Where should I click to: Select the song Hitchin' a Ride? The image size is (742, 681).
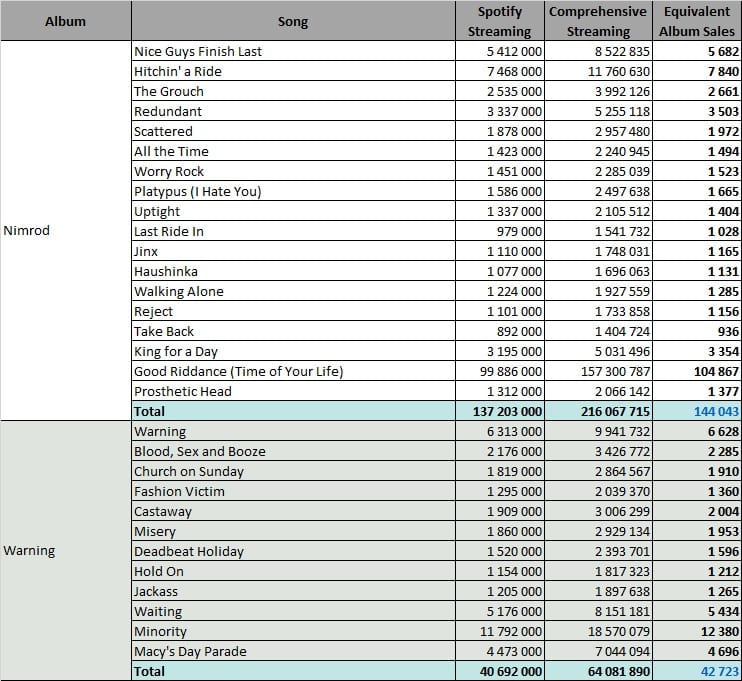tap(293, 71)
